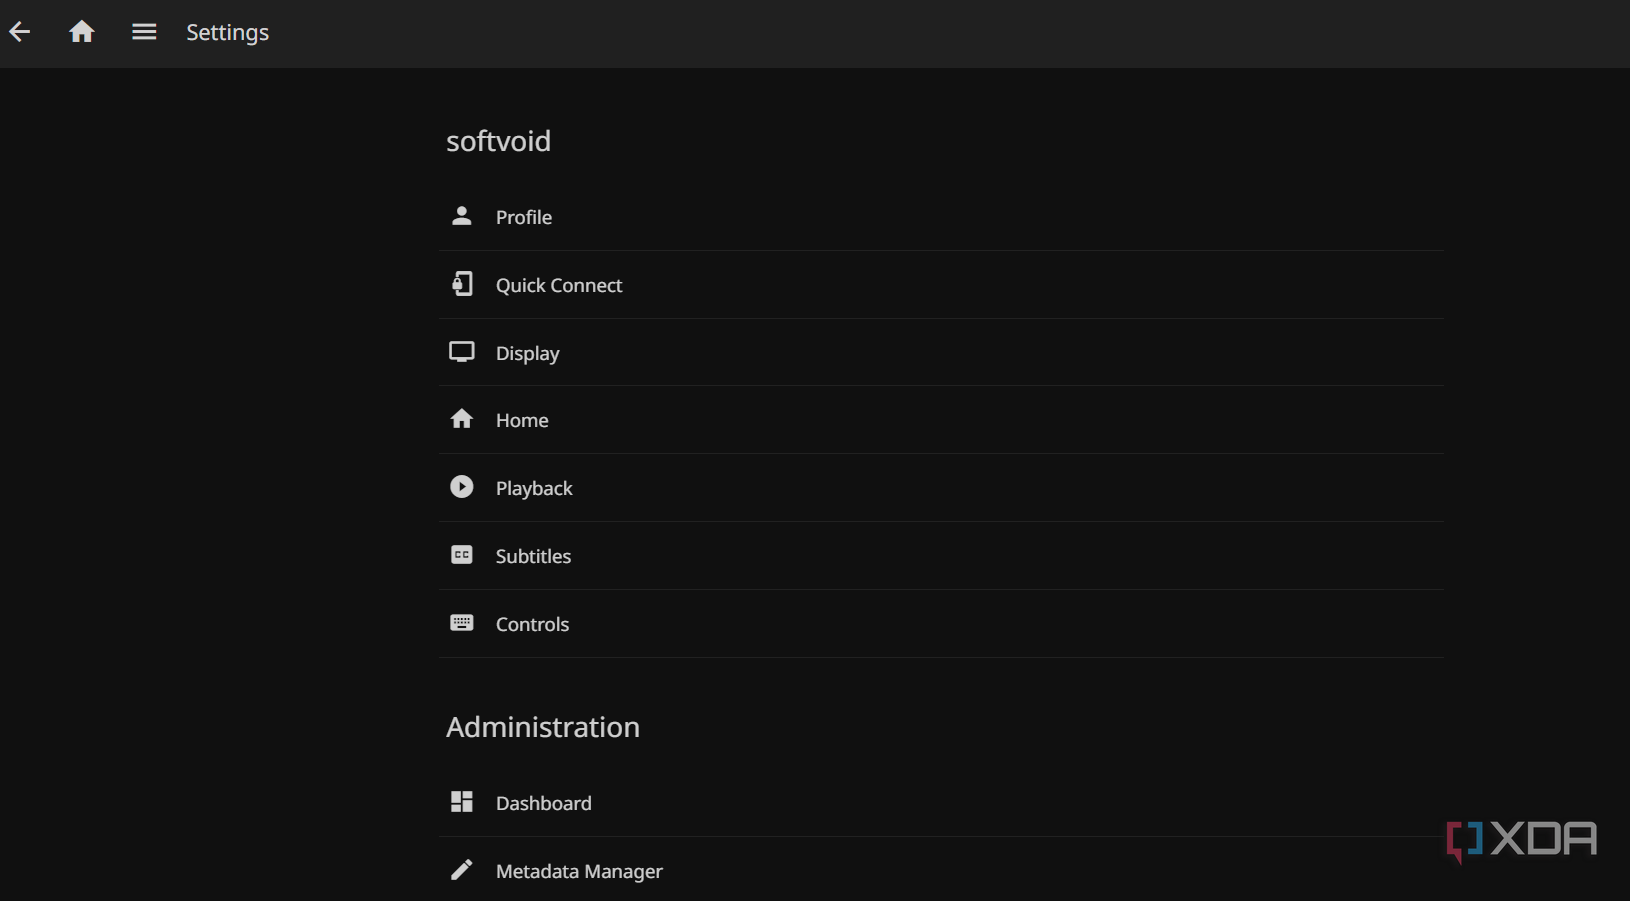Open the hamburger menu icon
This screenshot has width=1630, height=901.
click(x=144, y=32)
